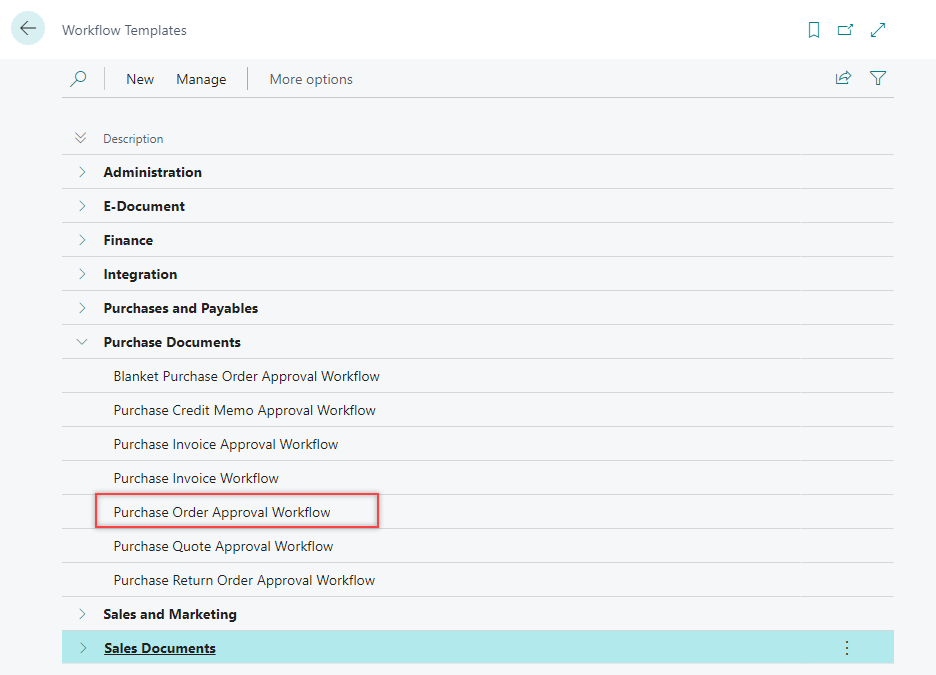Choose Purchase Return Order Approval Workflow
936x675 pixels.
click(244, 580)
